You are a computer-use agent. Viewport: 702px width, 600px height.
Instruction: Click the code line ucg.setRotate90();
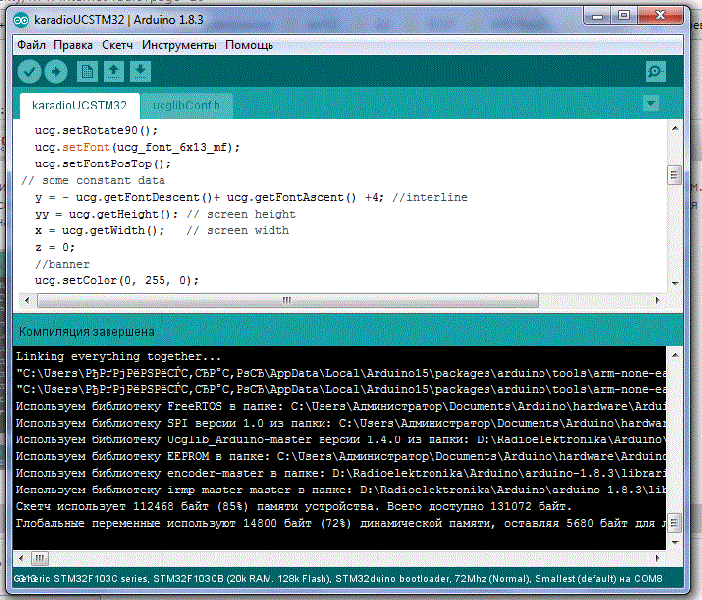(96, 131)
